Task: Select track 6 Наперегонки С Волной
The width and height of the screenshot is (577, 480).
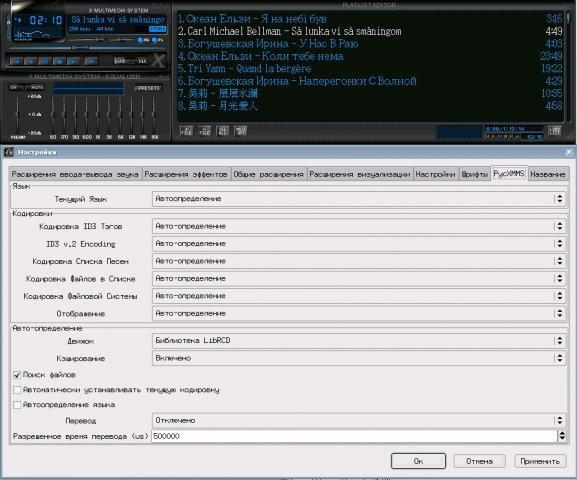Action: pos(370,81)
